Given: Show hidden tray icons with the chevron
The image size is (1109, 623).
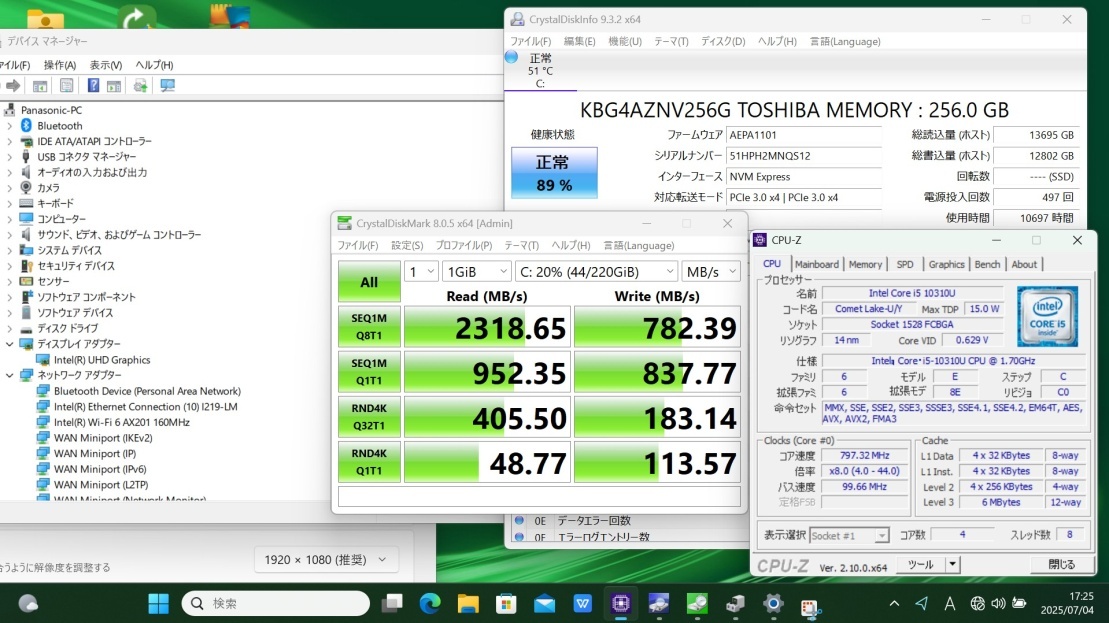Looking at the screenshot, I should 894,603.
